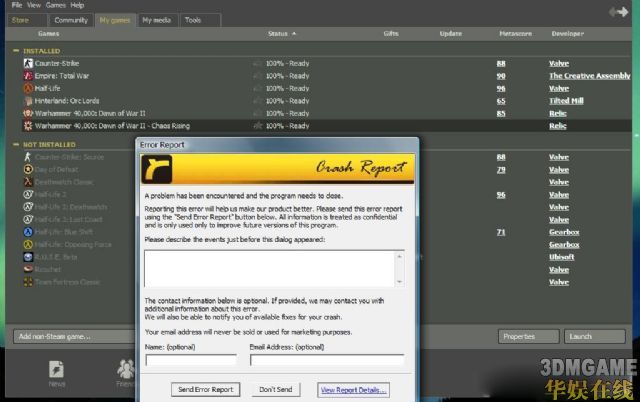Click the Day of Defeat game icon
The height and width of the screenshot is (402, 640).
pyautogui.click(x=28, y=169)
